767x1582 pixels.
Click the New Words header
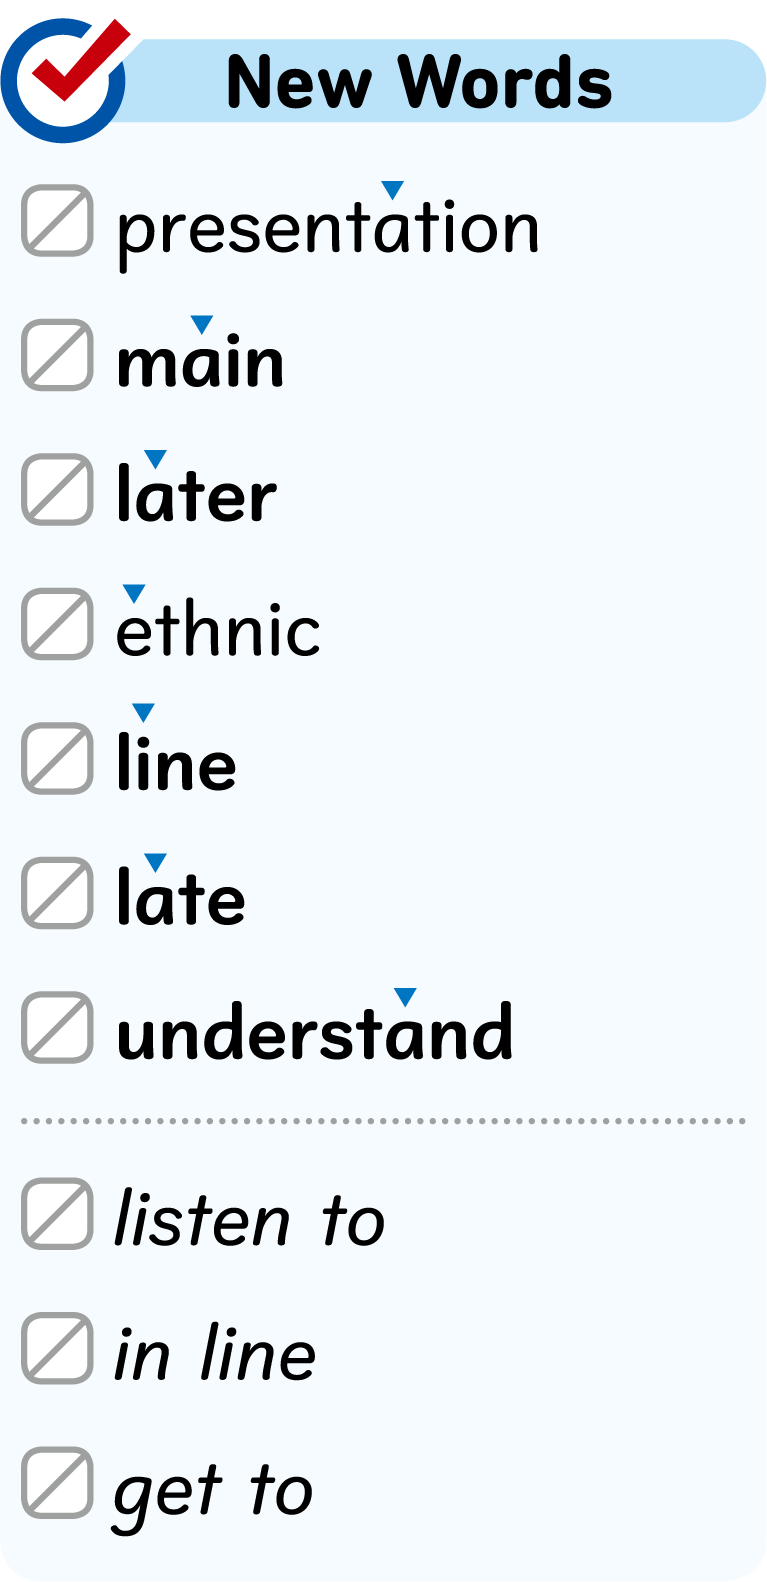[419, 82]
